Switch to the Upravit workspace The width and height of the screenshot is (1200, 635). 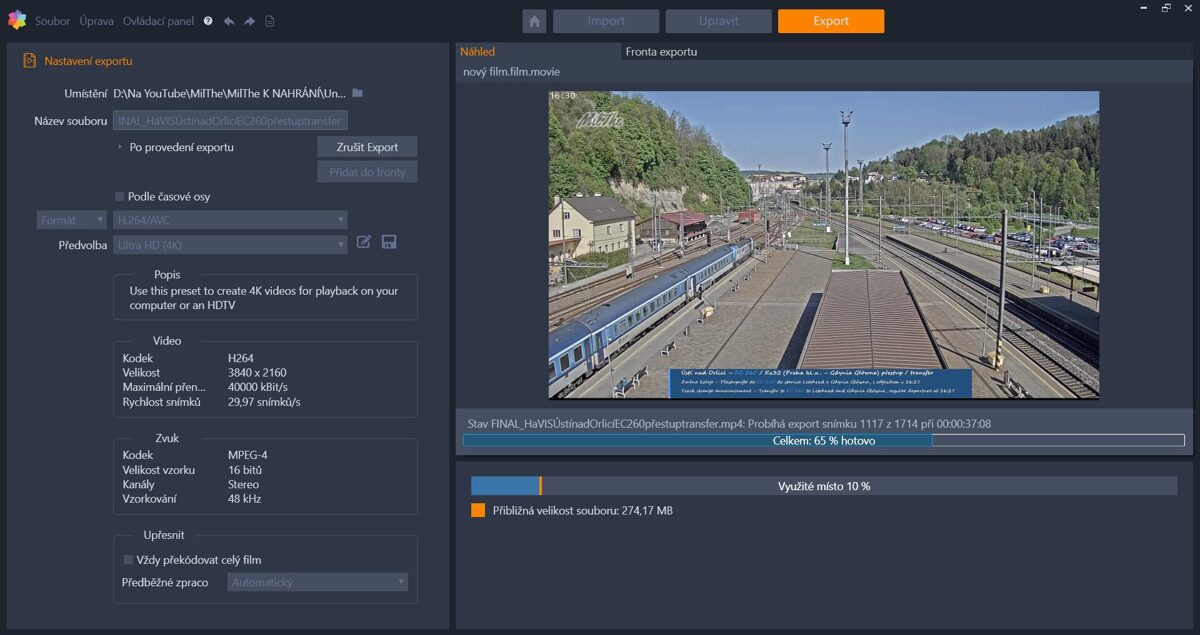pyautogui.click(x=719, y=21)
